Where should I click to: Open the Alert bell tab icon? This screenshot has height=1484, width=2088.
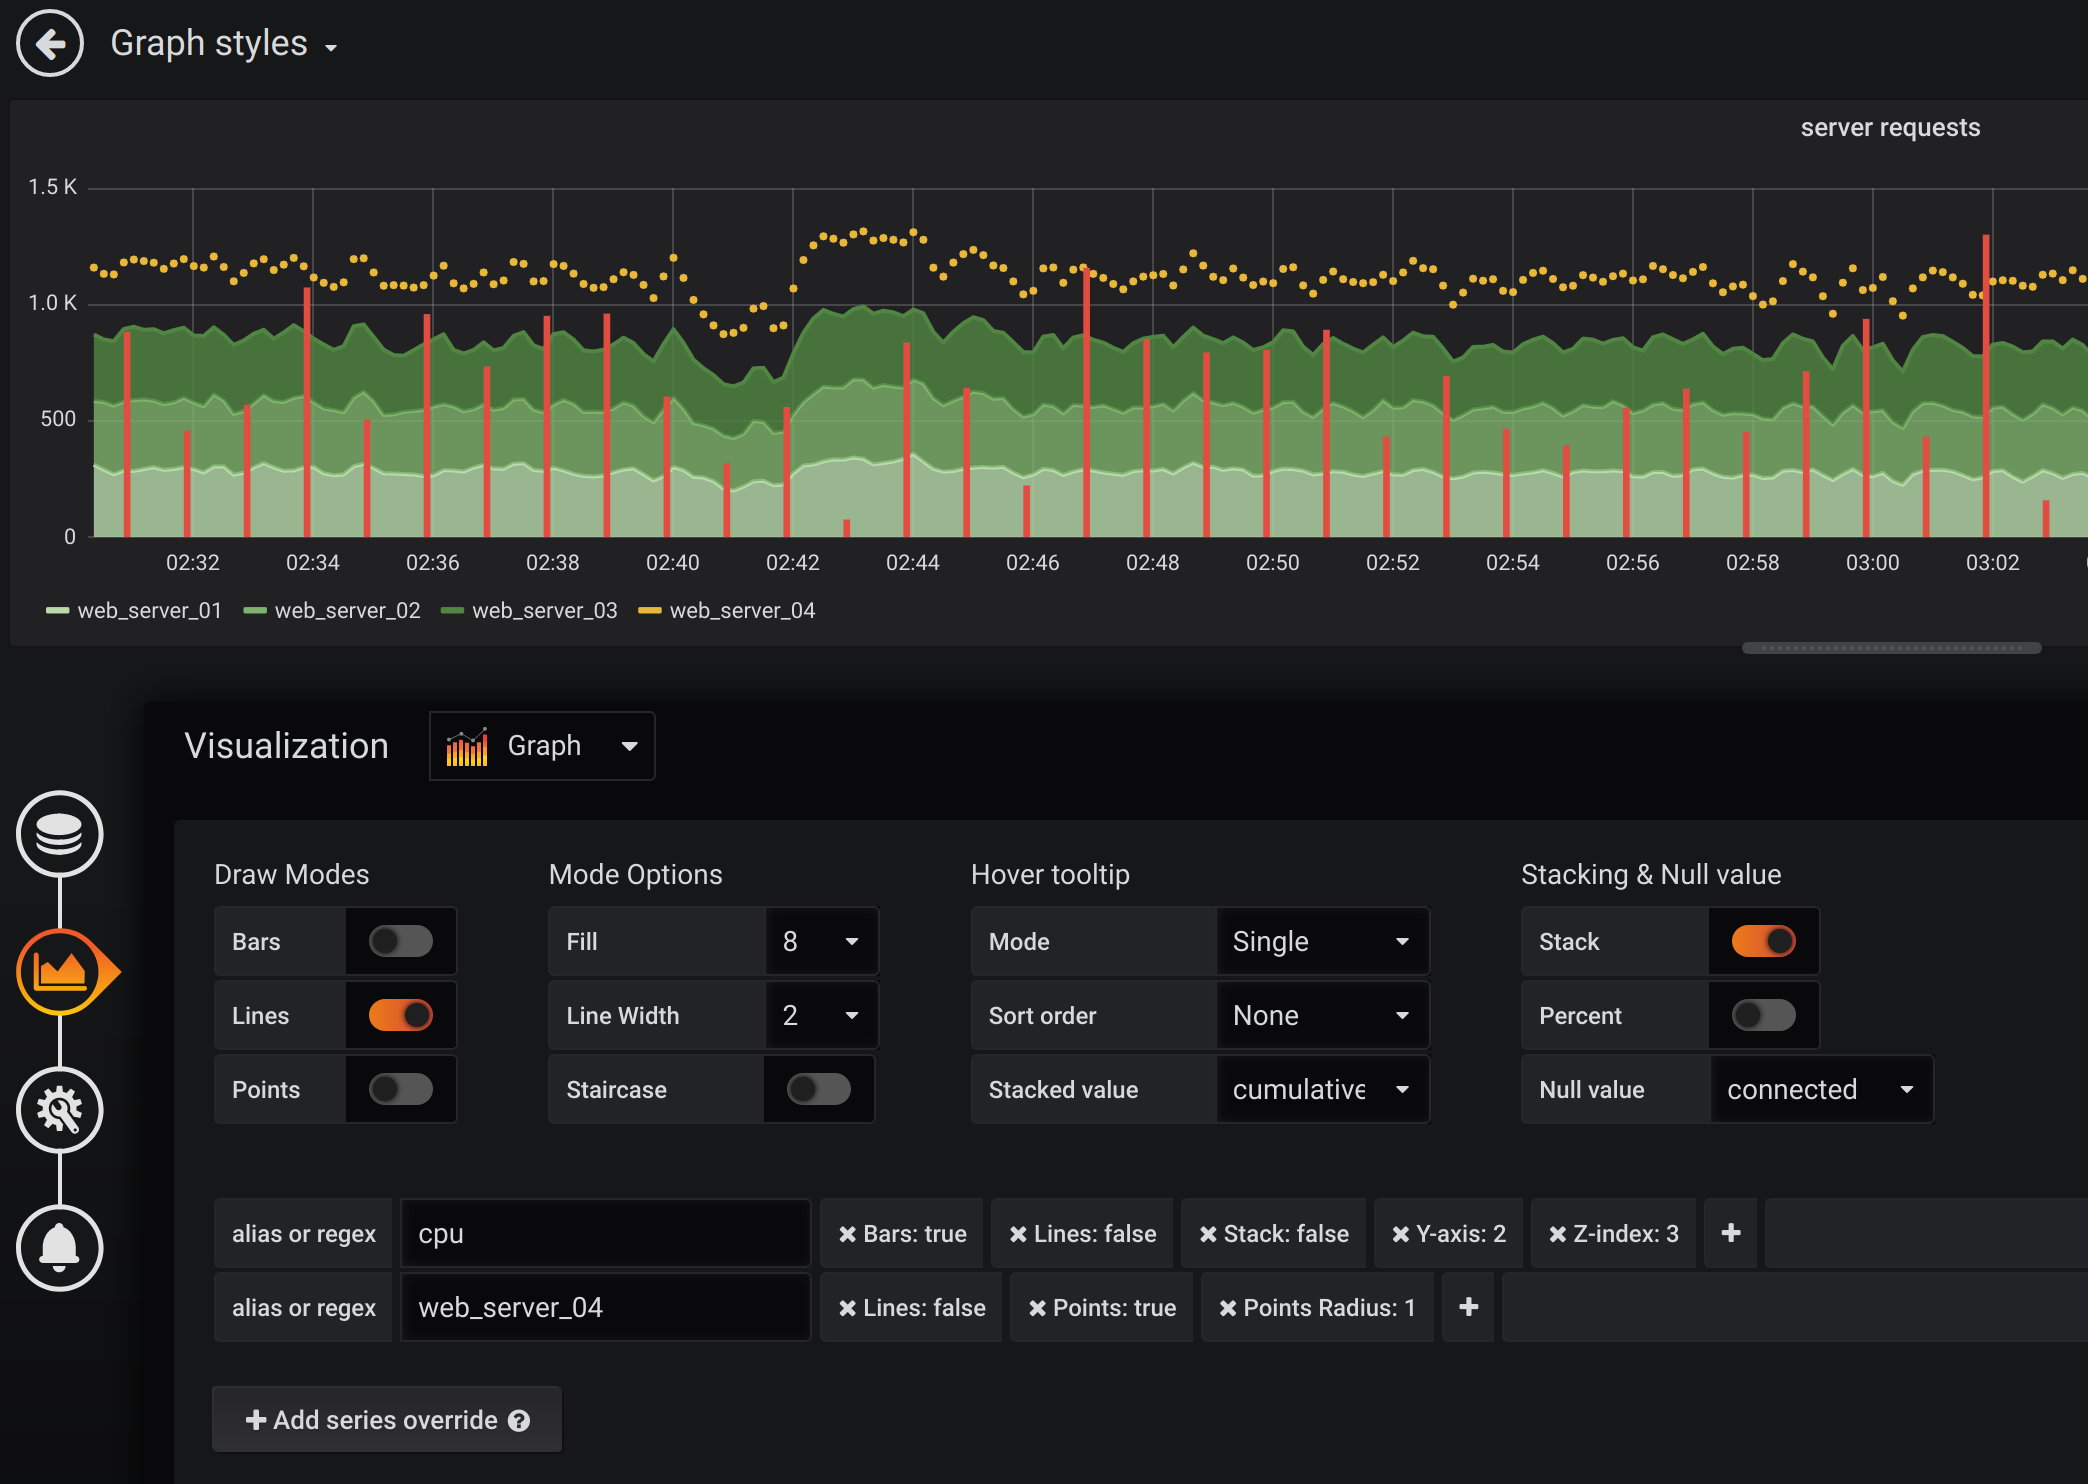click(x=59, y=1248)
